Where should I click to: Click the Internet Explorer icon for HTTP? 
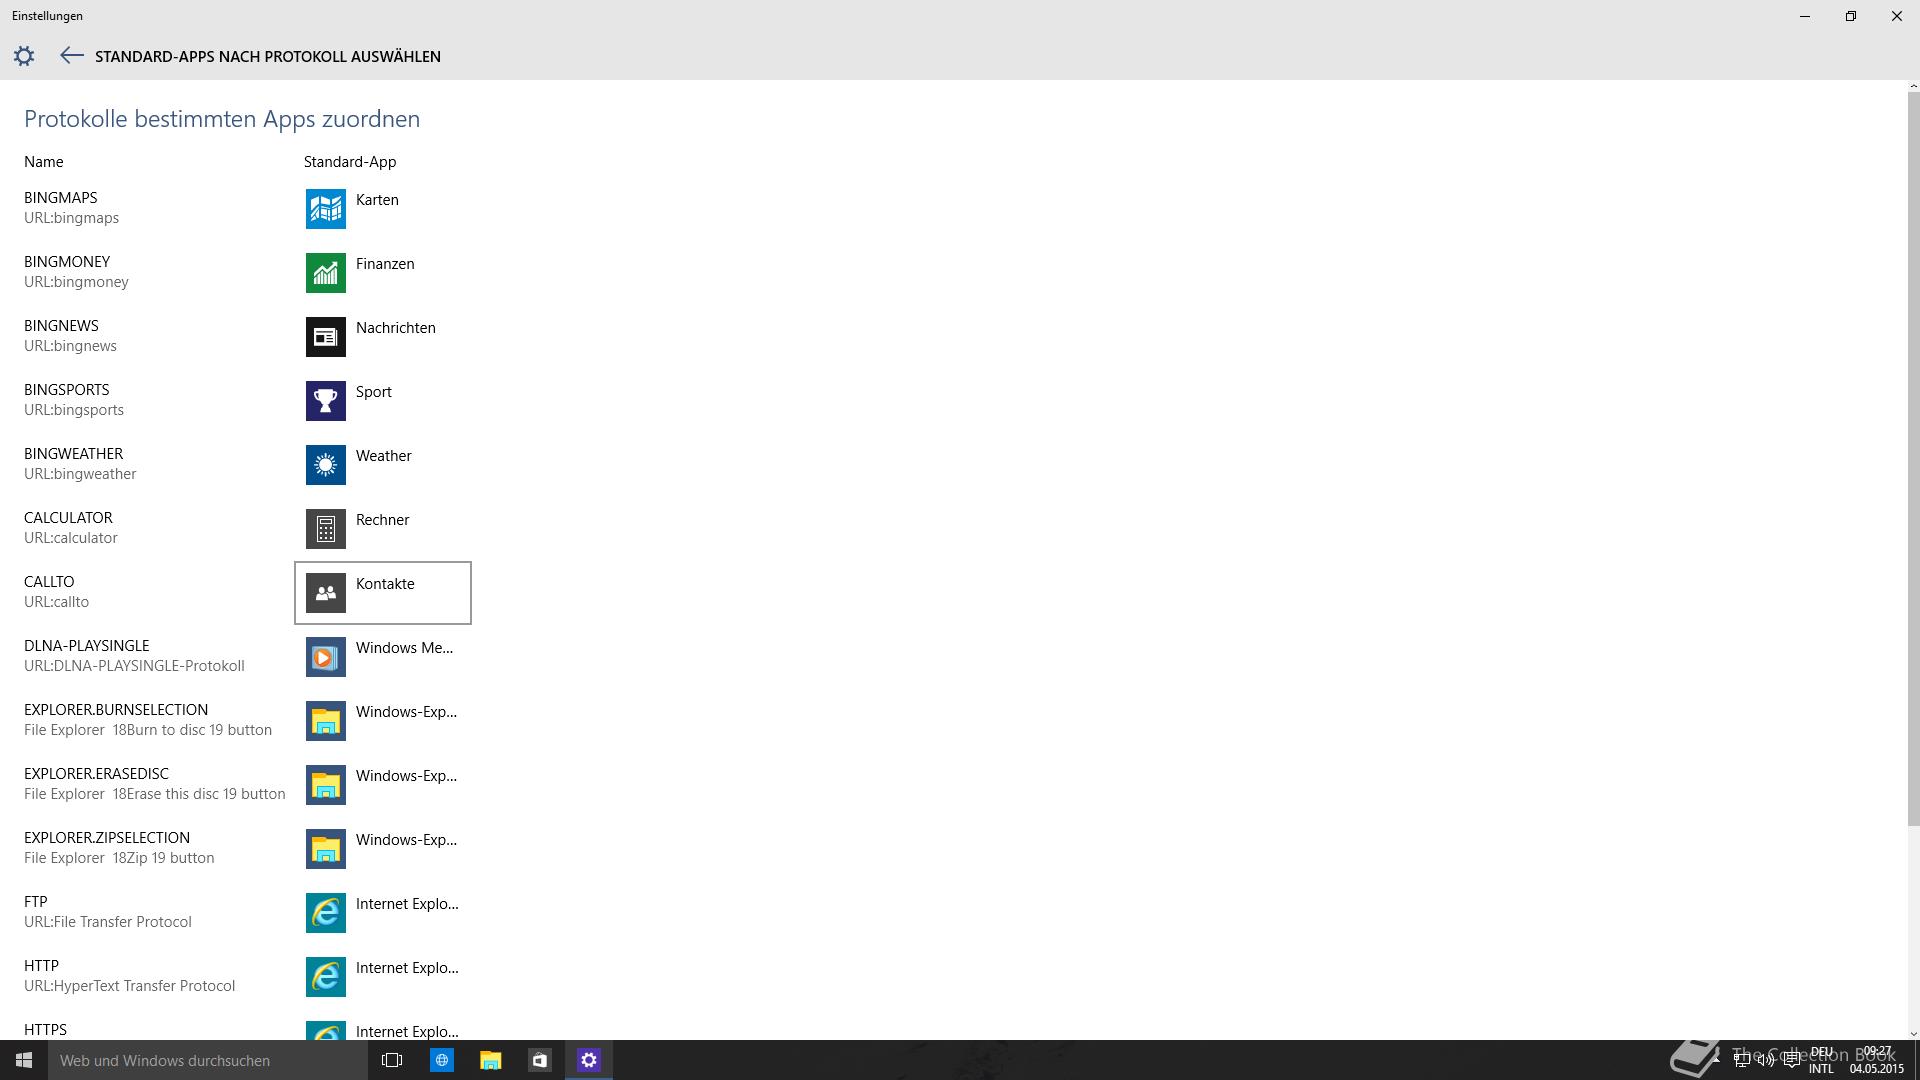tap(326, 977)
